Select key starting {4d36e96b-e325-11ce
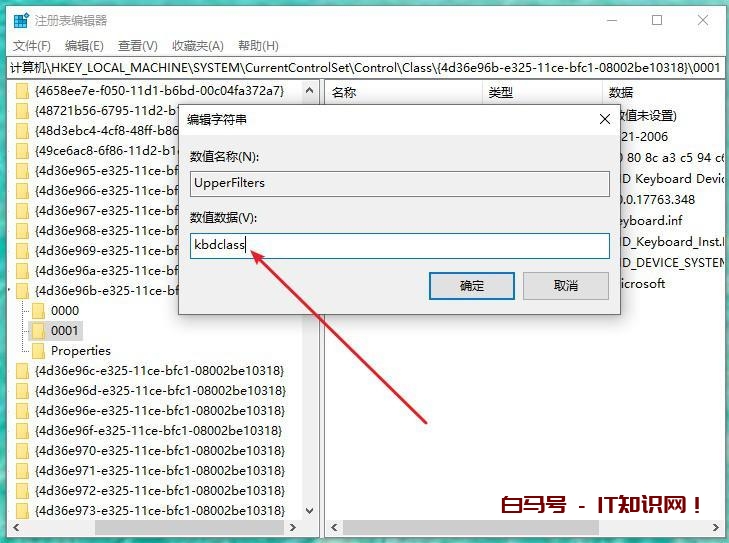This screenshot has width=729, height=543. (x=106, y=291)
